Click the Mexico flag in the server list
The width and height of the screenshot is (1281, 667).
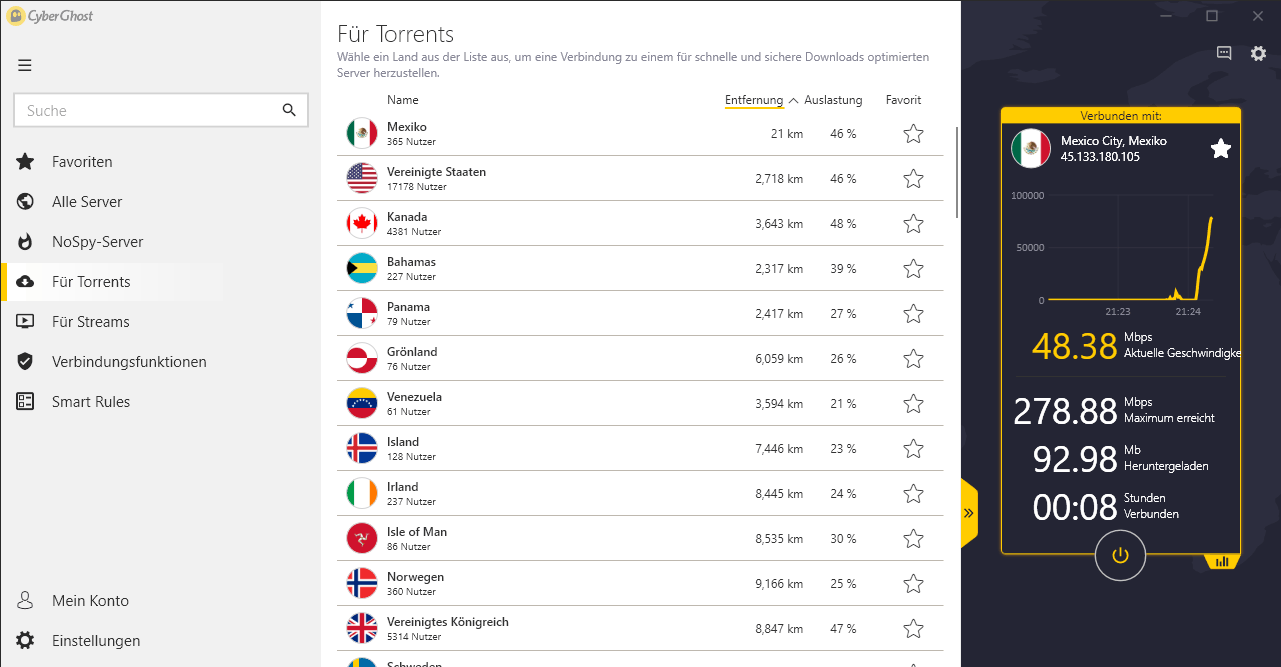362,133
